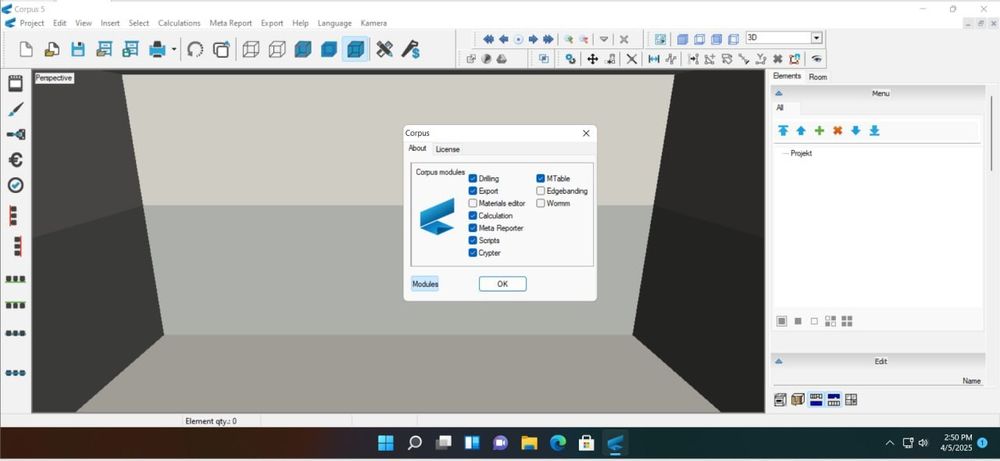Toggle the Calculation module checkbox
This screenshot has width=1000, height=461.
[x=473, y=216]
